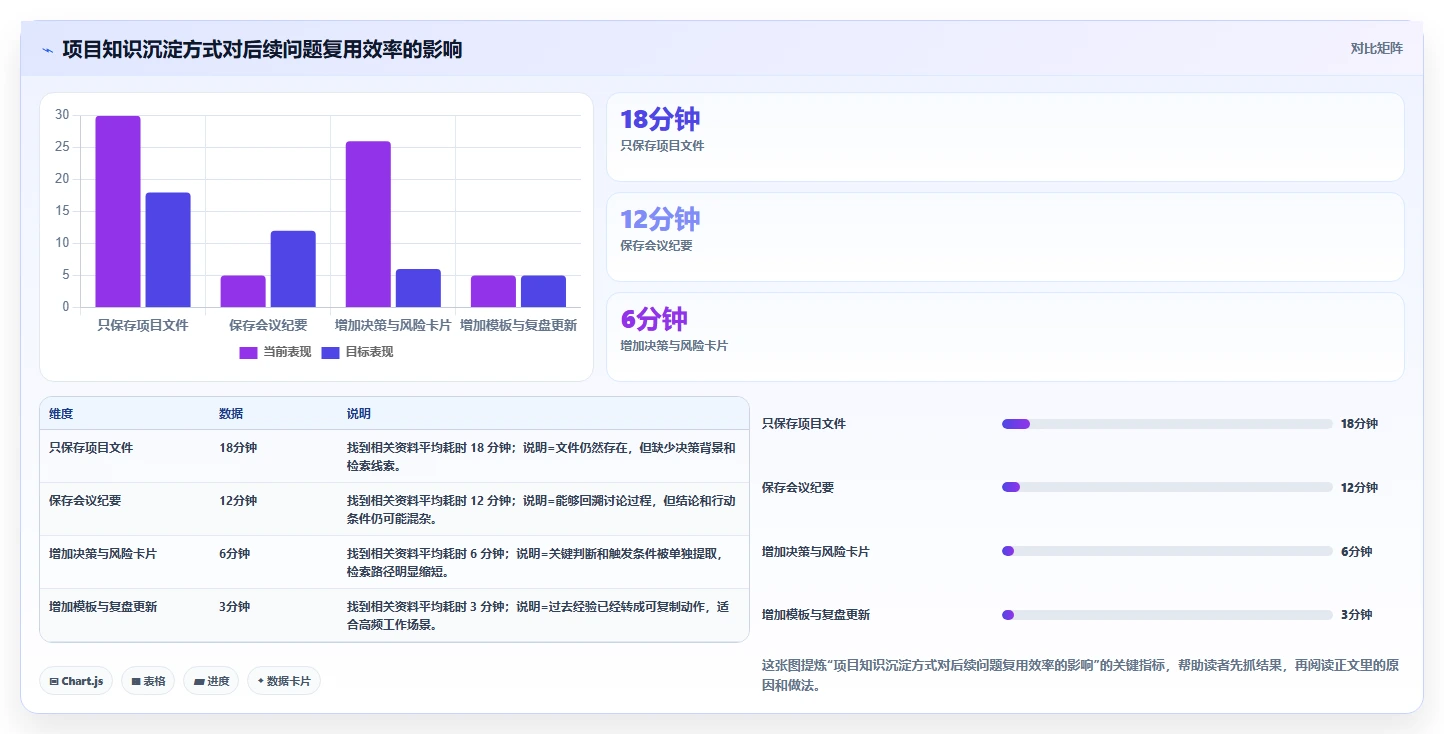Click the 只保存项目文件 table cell

(x=91, y=448)
